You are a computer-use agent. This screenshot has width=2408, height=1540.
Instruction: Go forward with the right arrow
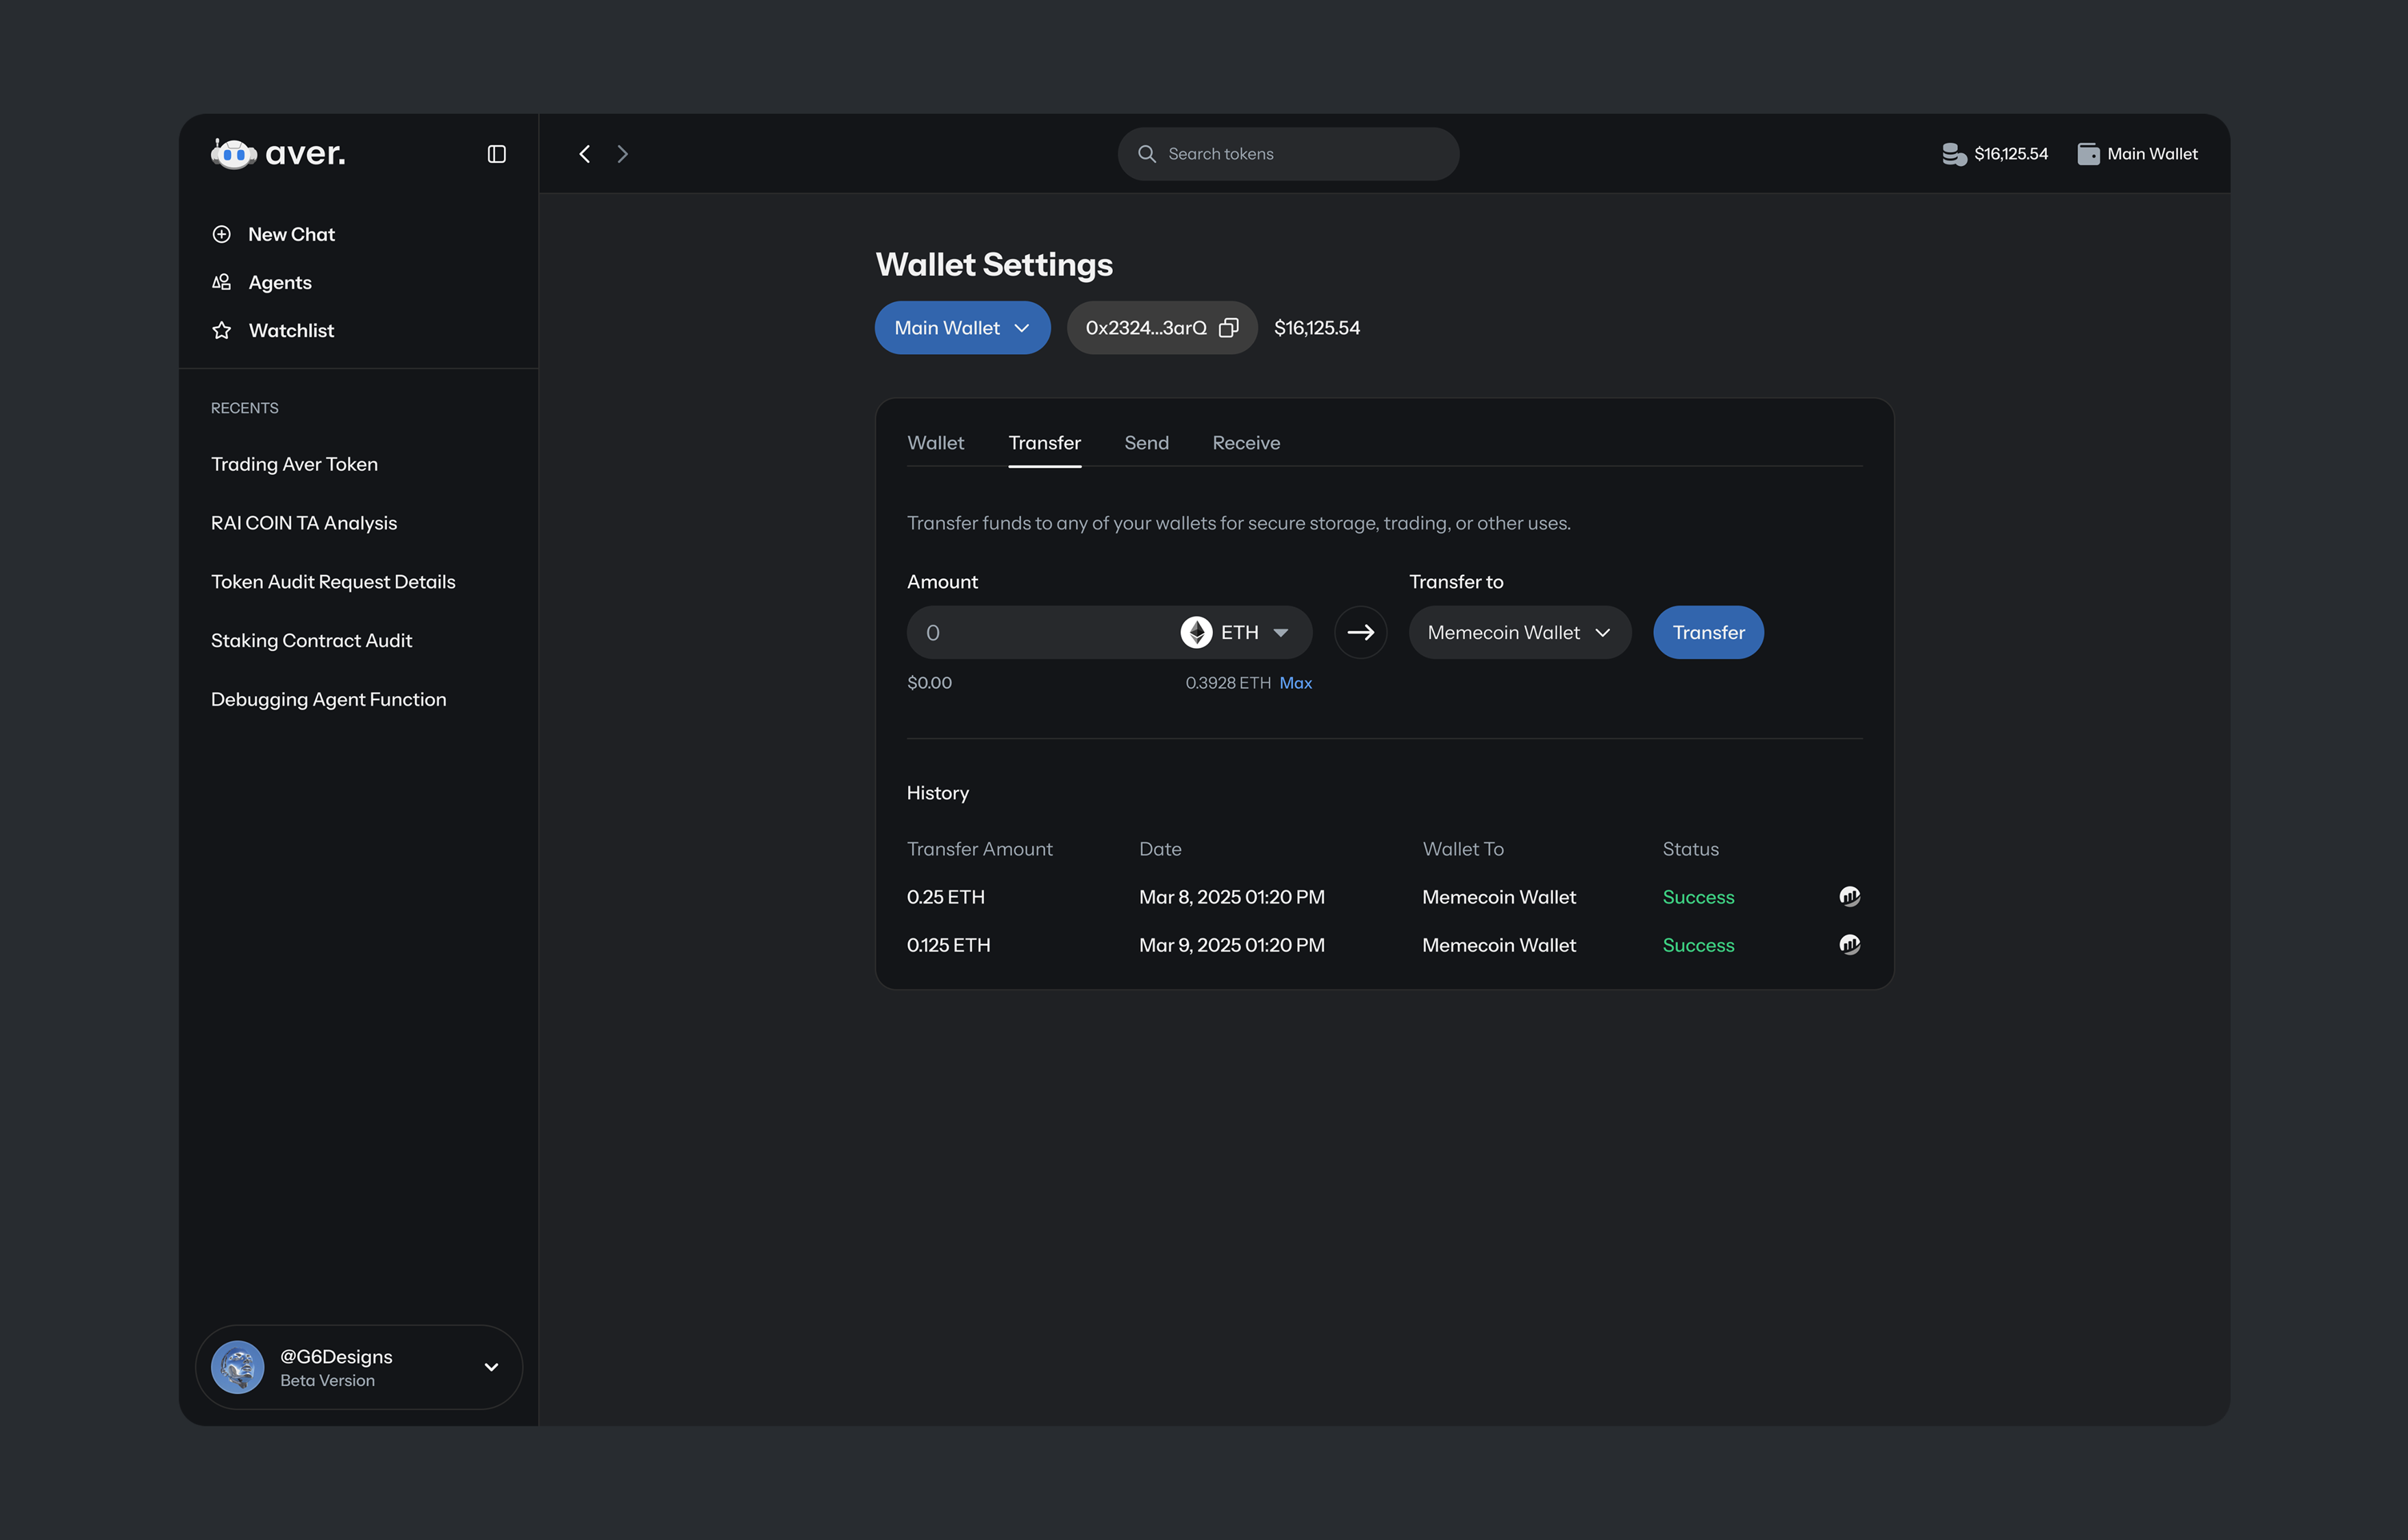pyautogui.click(x=623, y=154)
